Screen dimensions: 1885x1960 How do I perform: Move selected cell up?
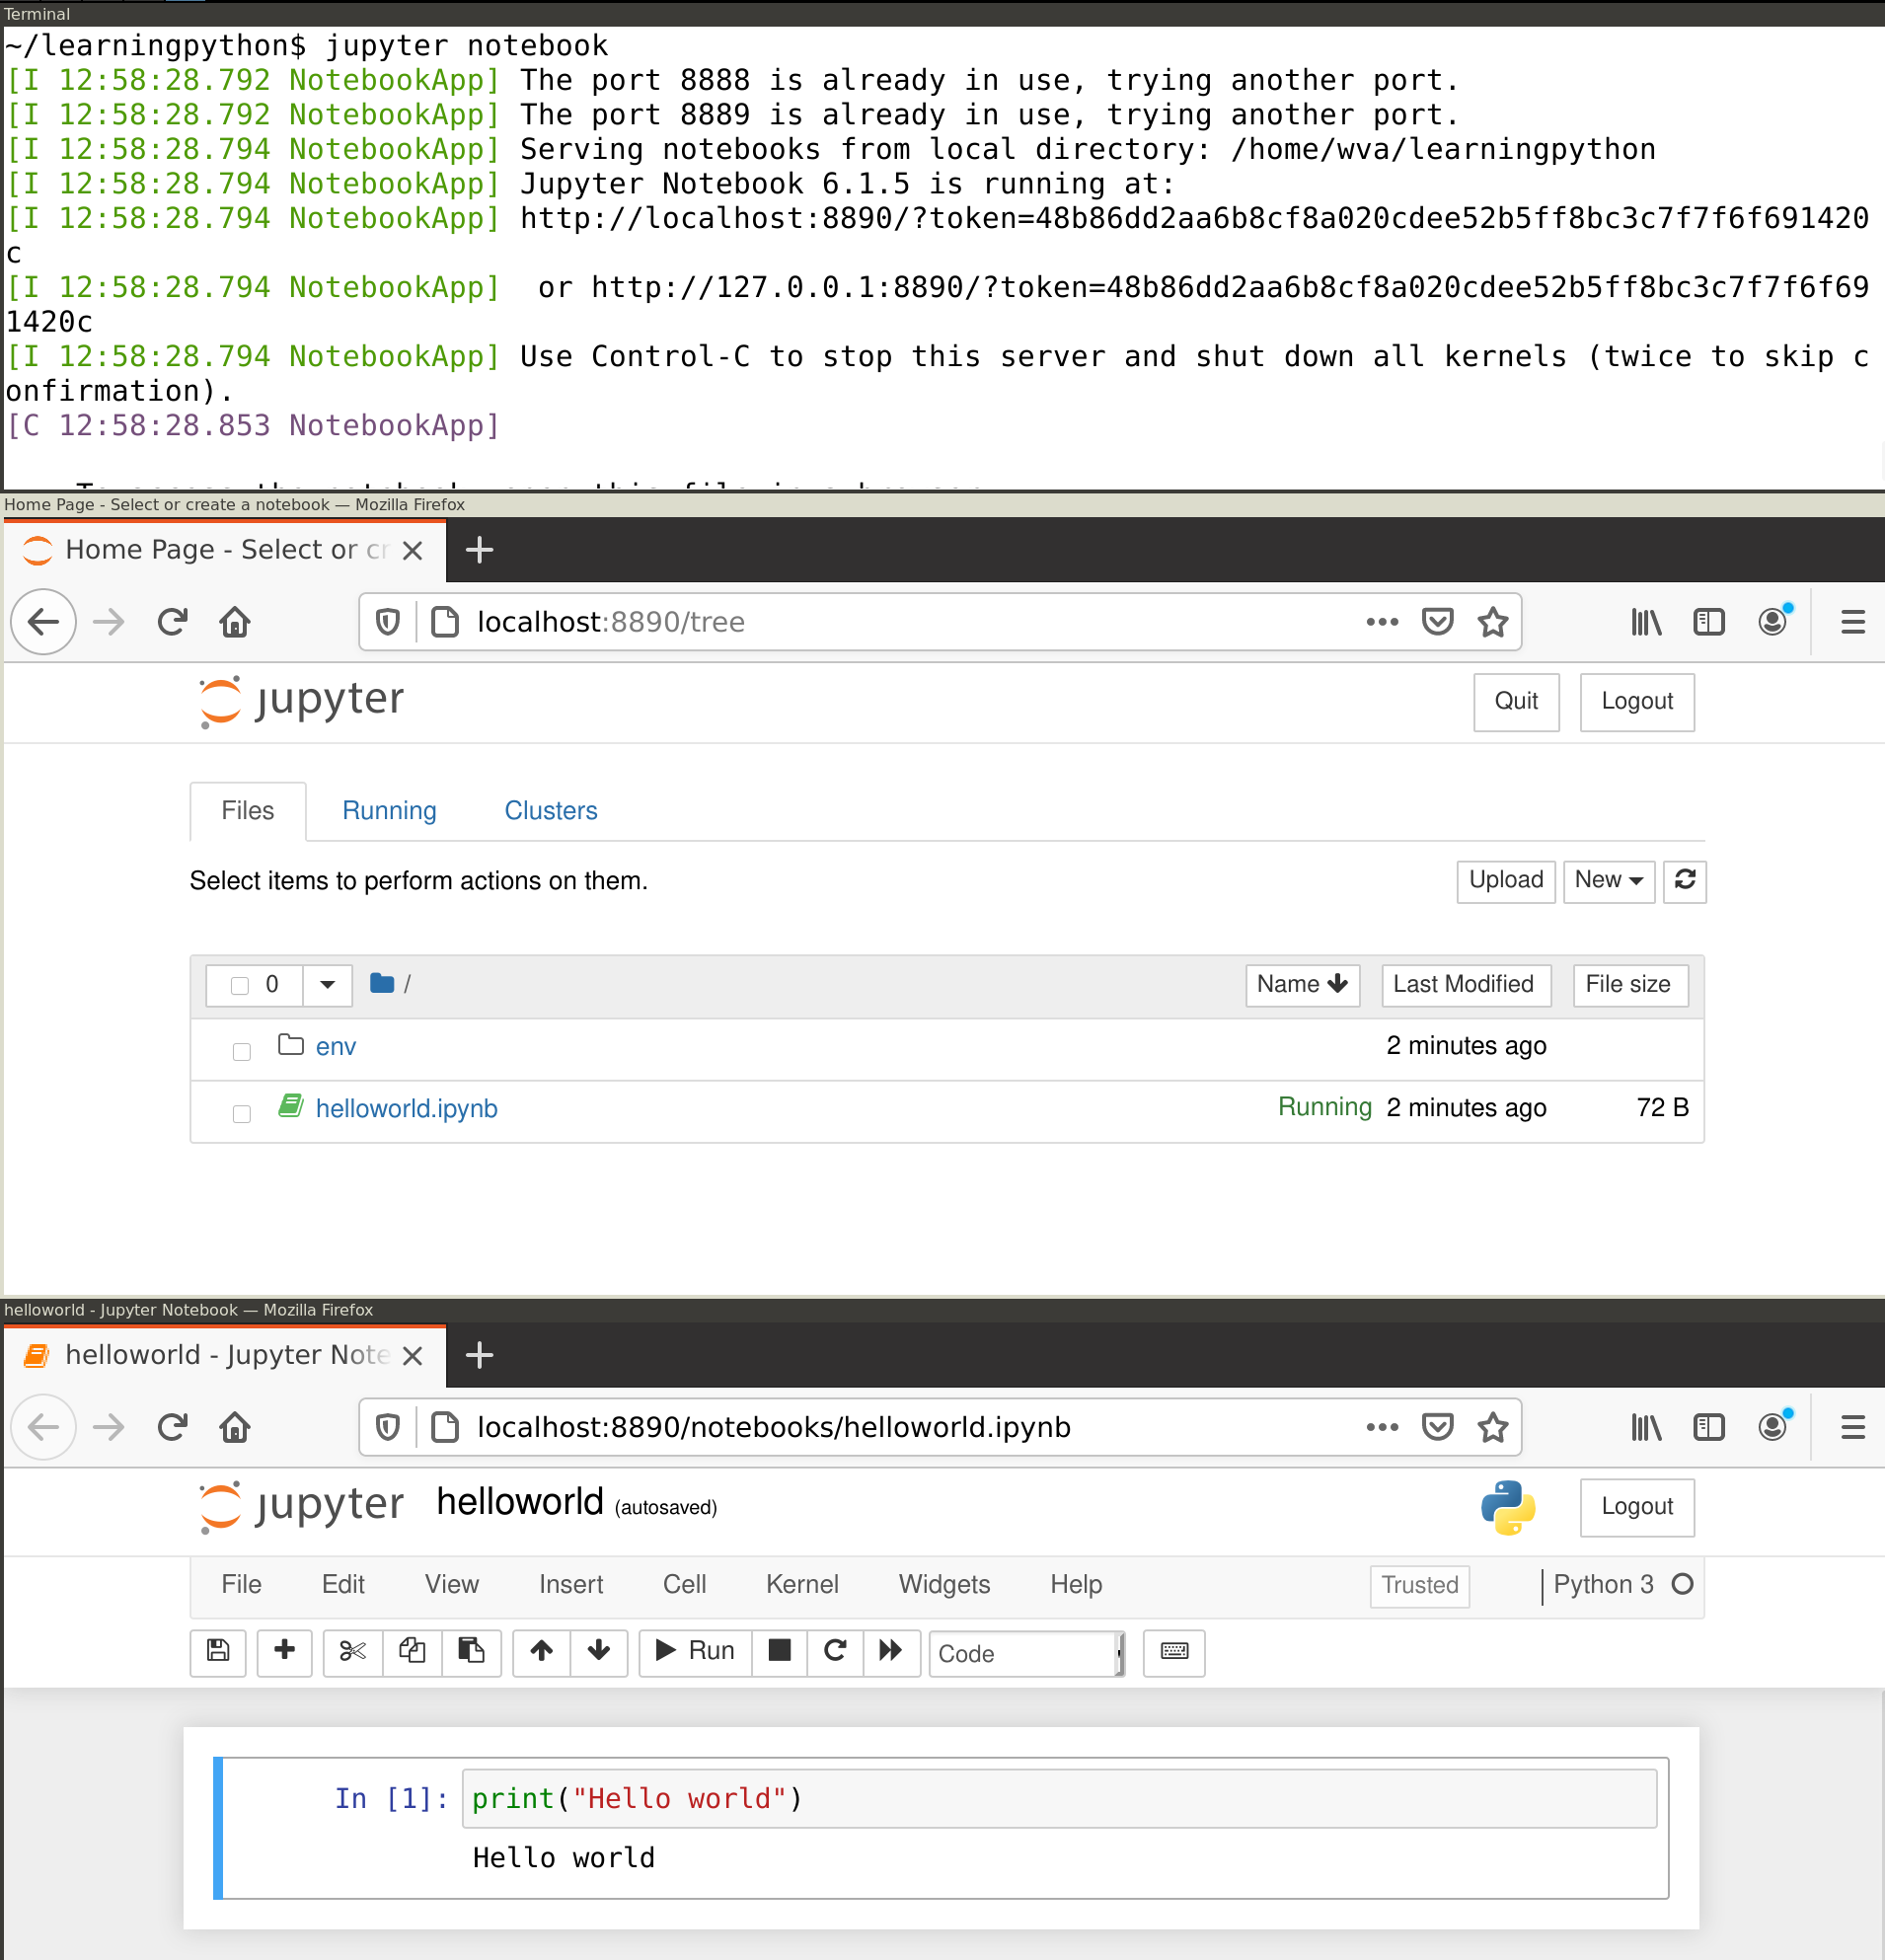coord(541,1651)
